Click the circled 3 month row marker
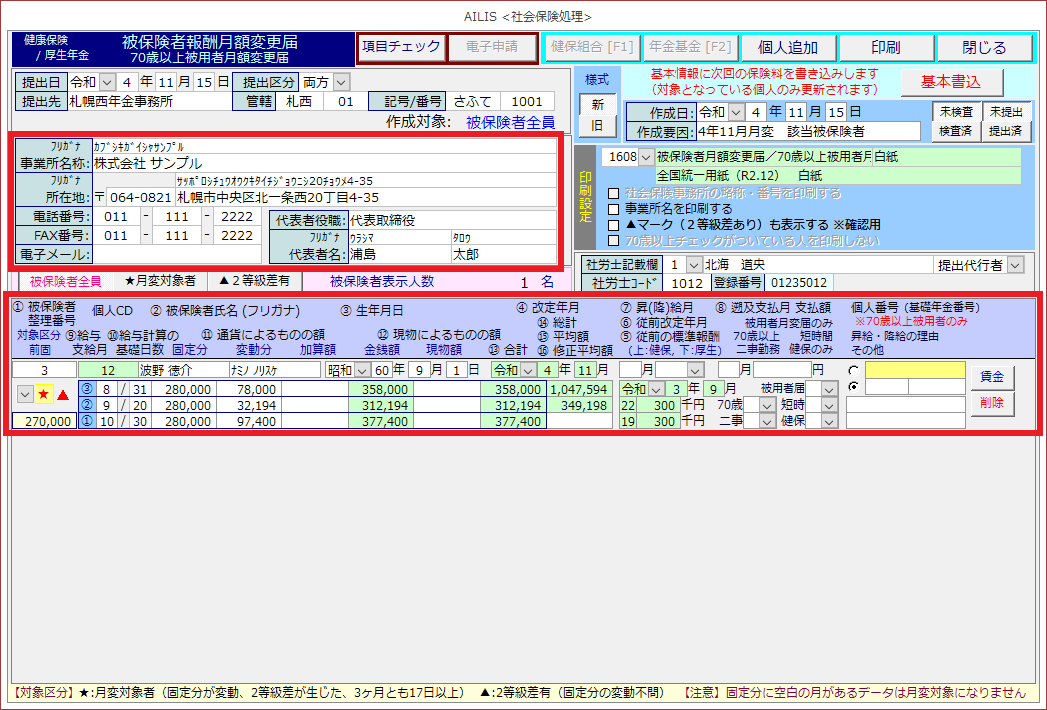This screenshot has height=710, width=1047. (x=86, y=389)
